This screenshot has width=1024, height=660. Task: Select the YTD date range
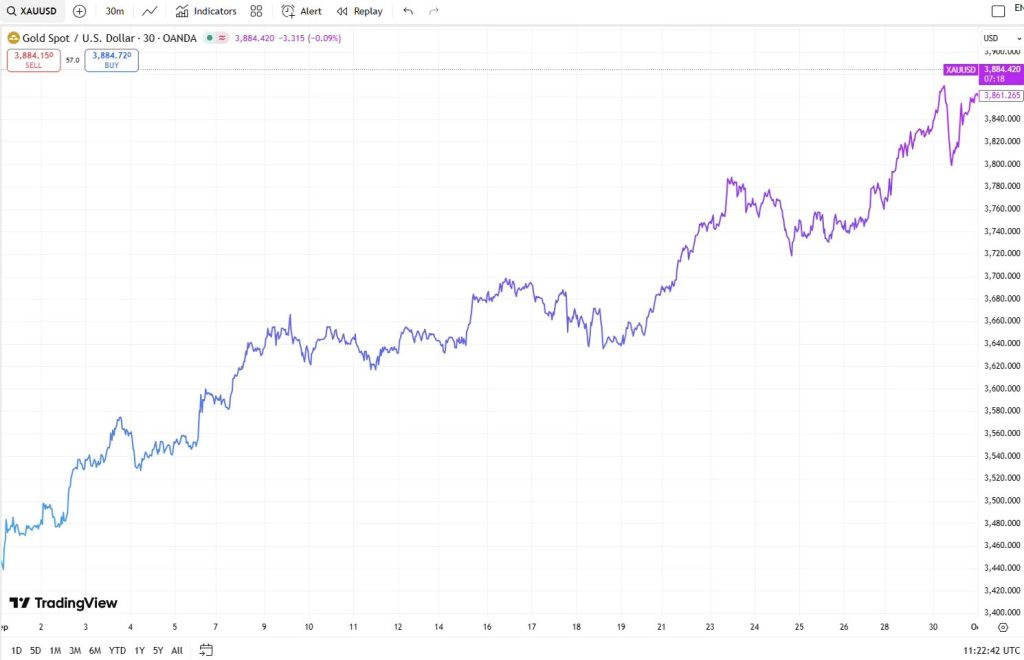click(118, 650)
